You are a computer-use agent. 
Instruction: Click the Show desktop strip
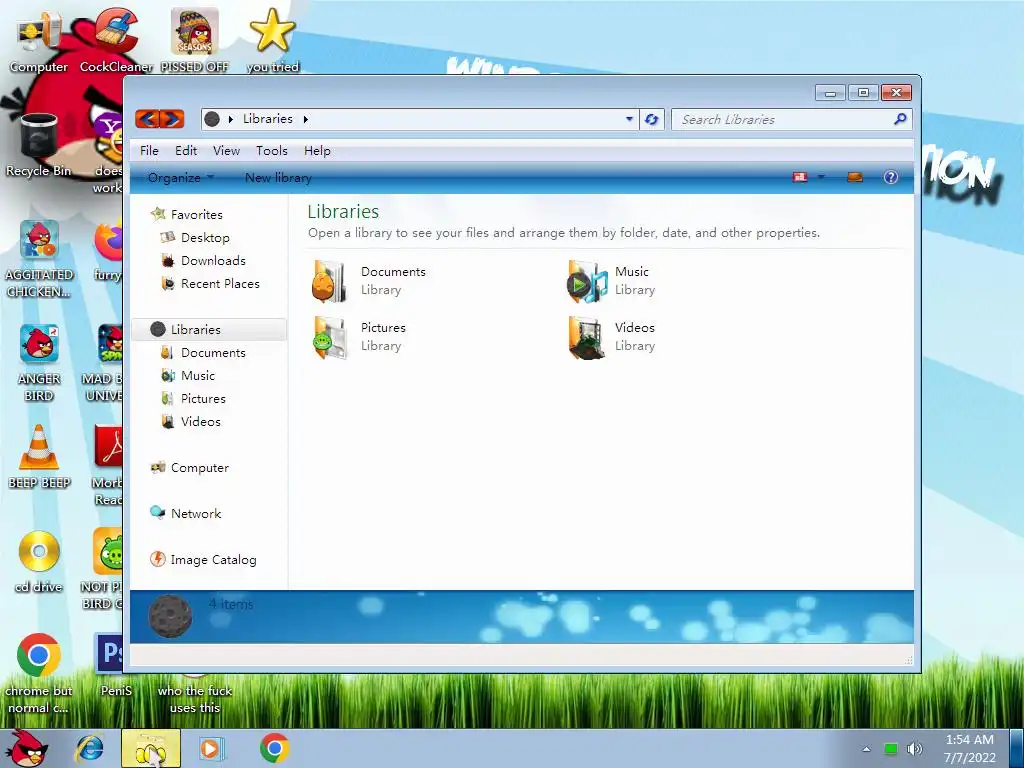[x=1016, y=748]
